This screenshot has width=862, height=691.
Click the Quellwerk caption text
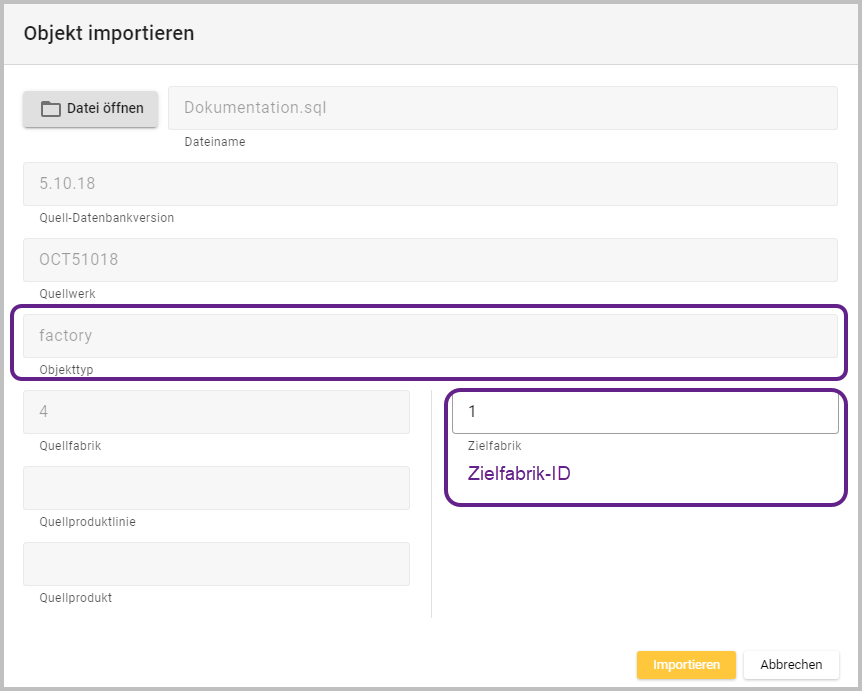67,294
